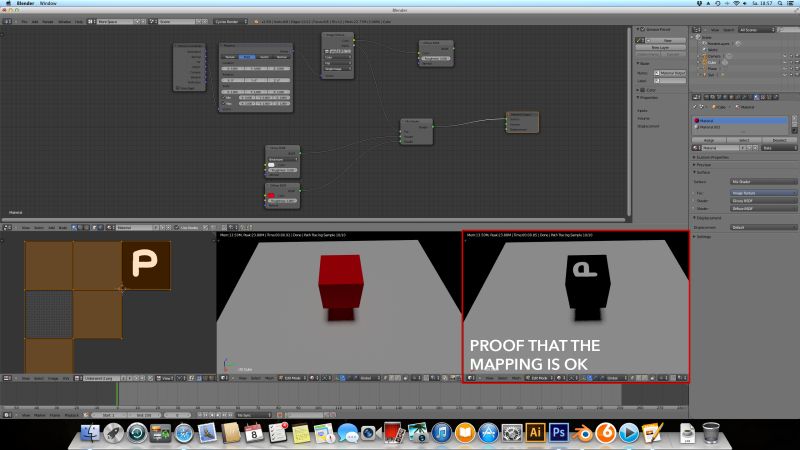
Task: Open the Modifiers properties tab icon
Action: [x=744, y=97]
